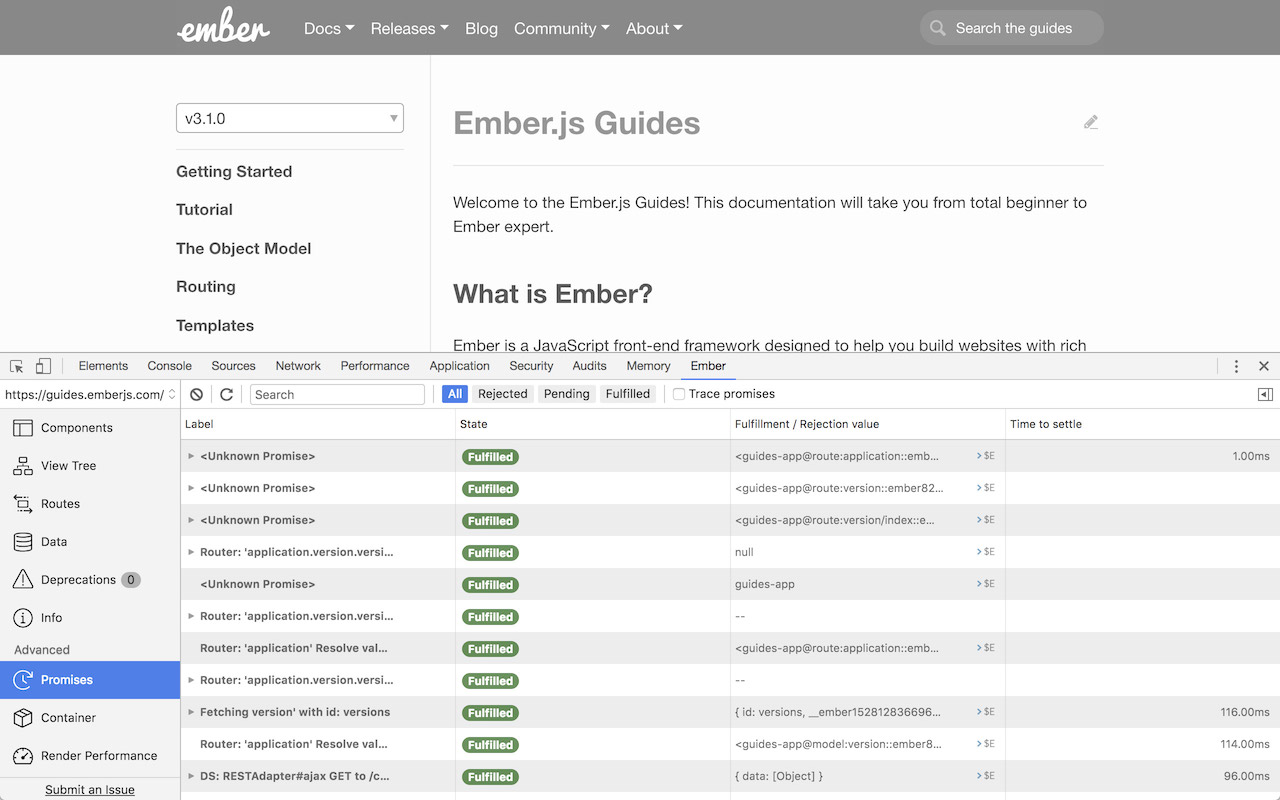This screenshot has width=1280, height=800.
Task: Click the $E button on the first promise
Action: point(986,456)
